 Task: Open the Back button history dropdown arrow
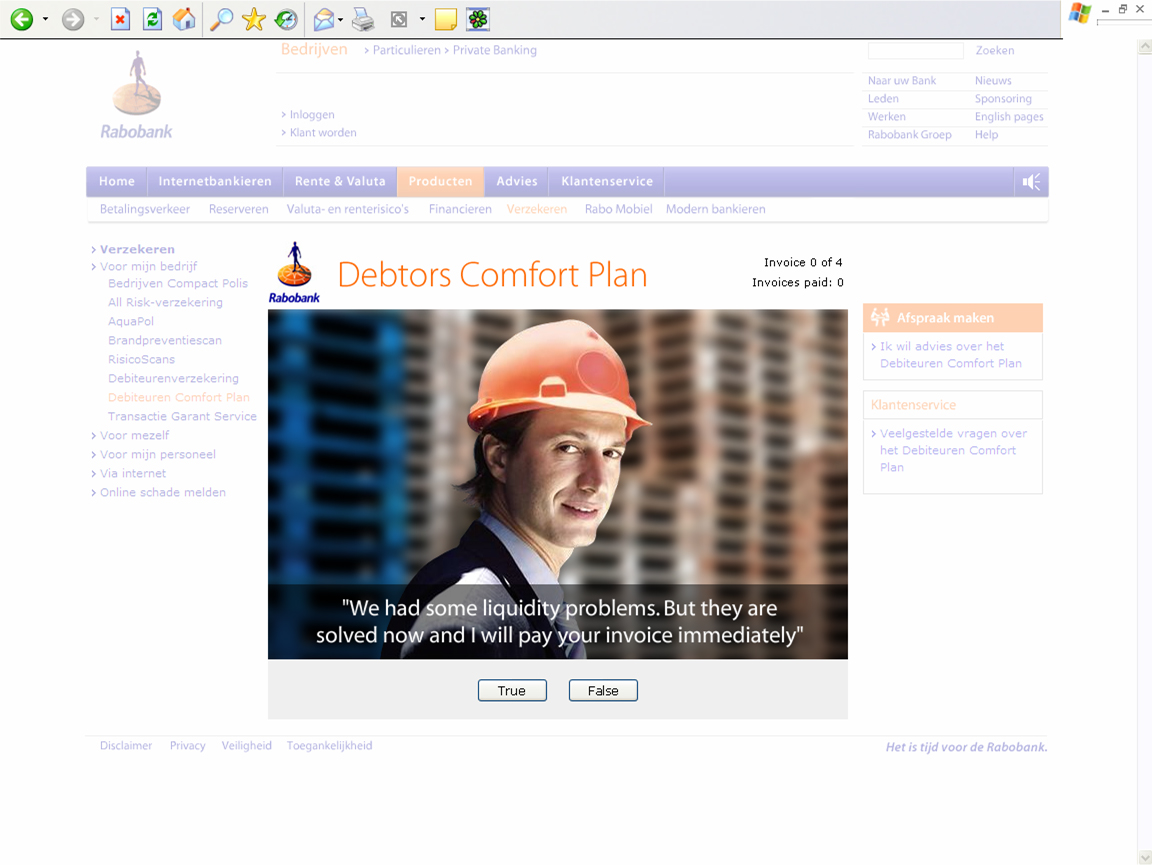(46, 19)
